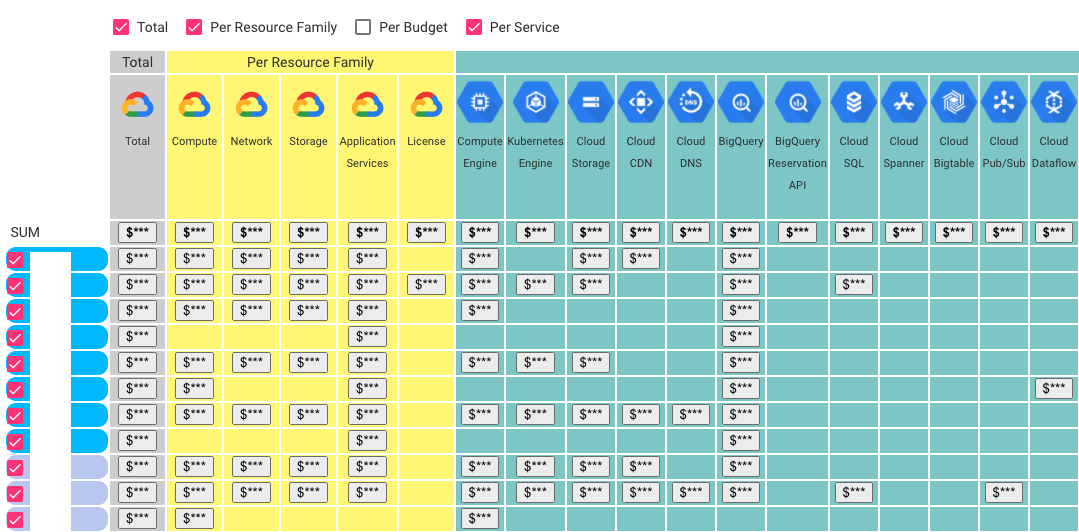Click the SUM row Cloud Pub/Sub value
This screenshot has height=532, width=1079.
coord(1003,233)
